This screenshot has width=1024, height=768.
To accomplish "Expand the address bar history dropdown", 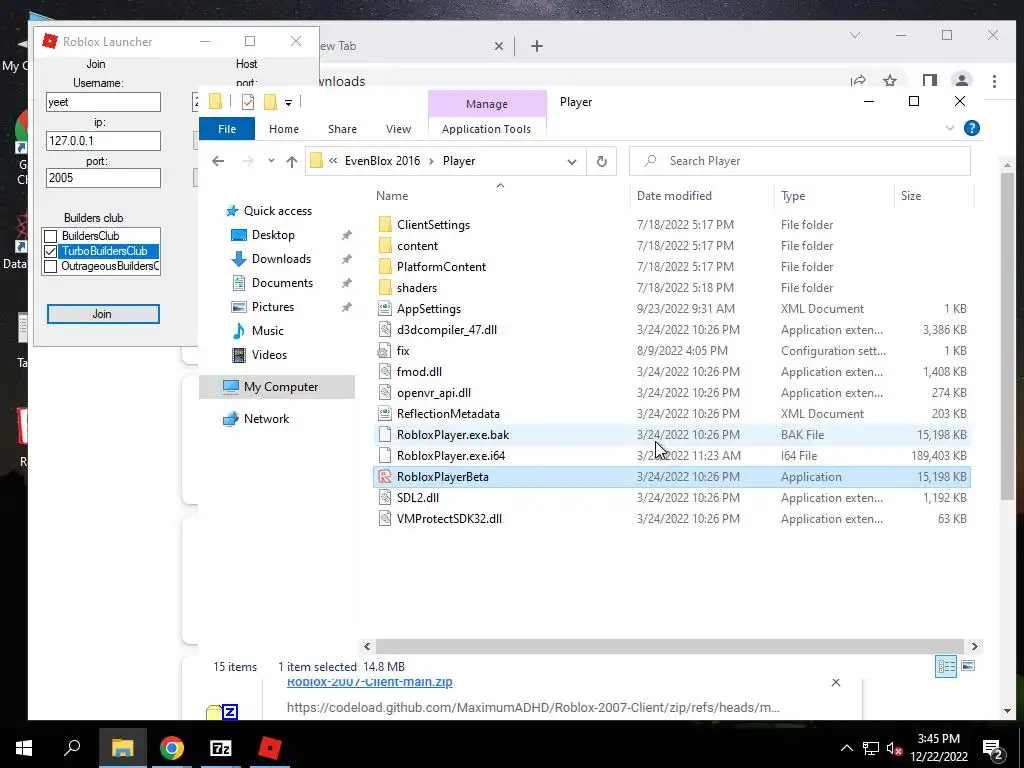I will [x=571, y=161].
